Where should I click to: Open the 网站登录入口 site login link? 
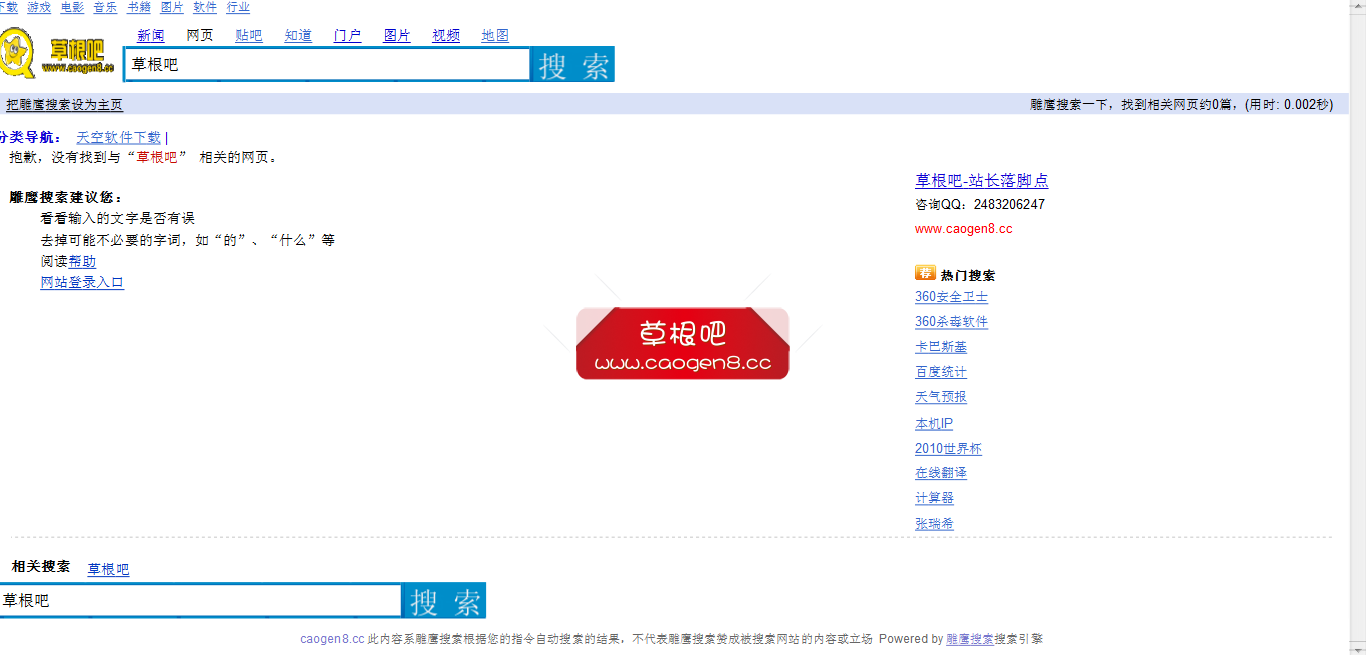tap(81, 282)
